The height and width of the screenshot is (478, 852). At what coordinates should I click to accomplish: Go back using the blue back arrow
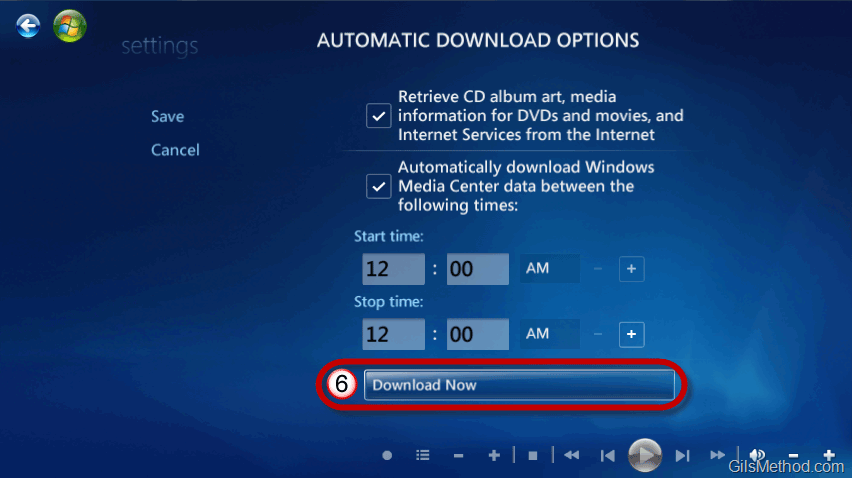pos(28,26)
